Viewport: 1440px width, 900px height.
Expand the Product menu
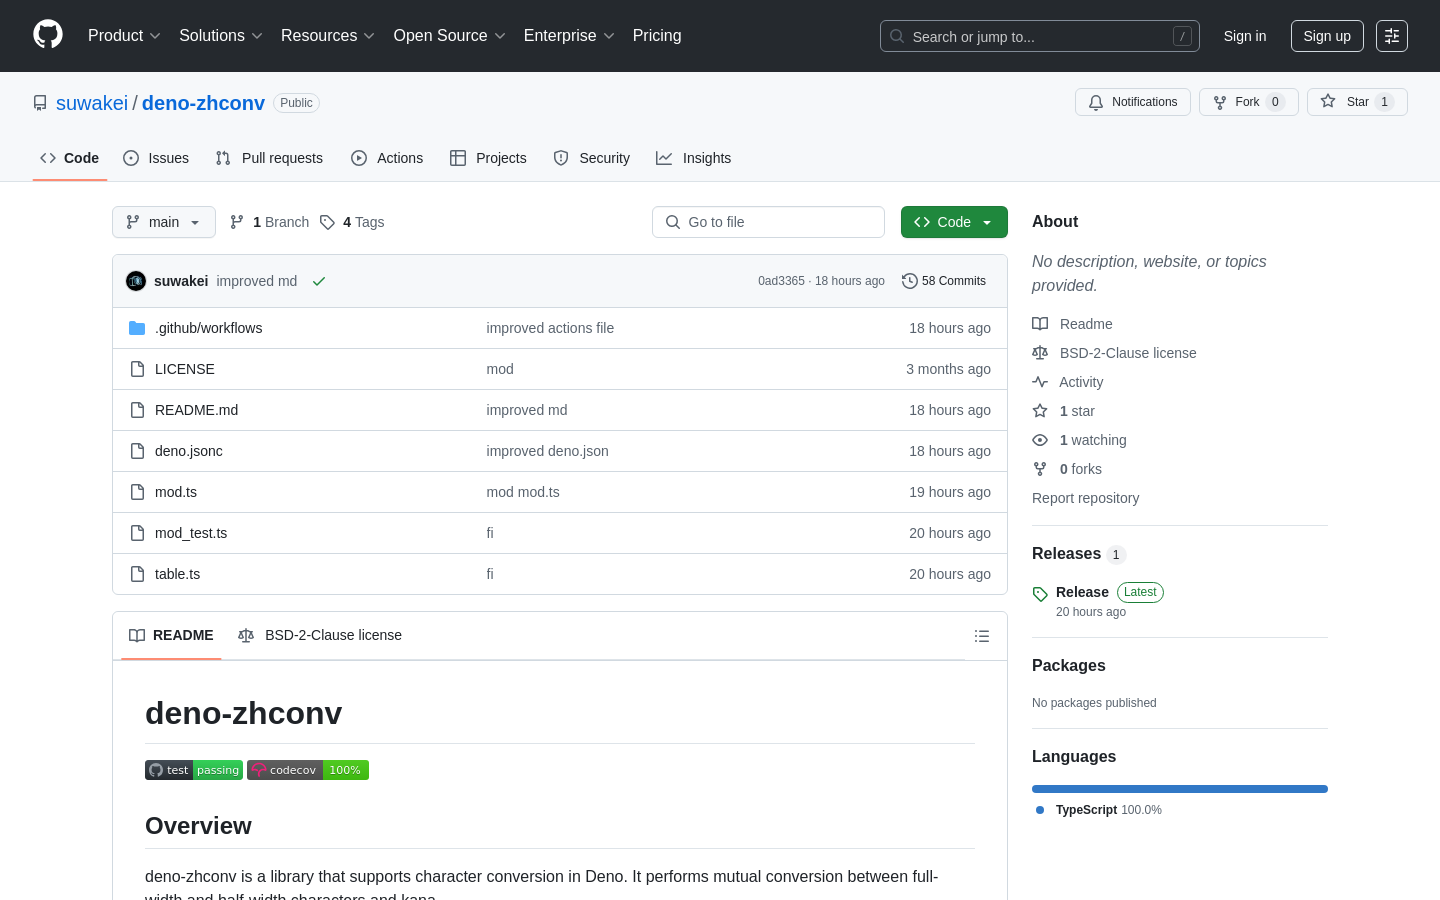click(124, 36)
